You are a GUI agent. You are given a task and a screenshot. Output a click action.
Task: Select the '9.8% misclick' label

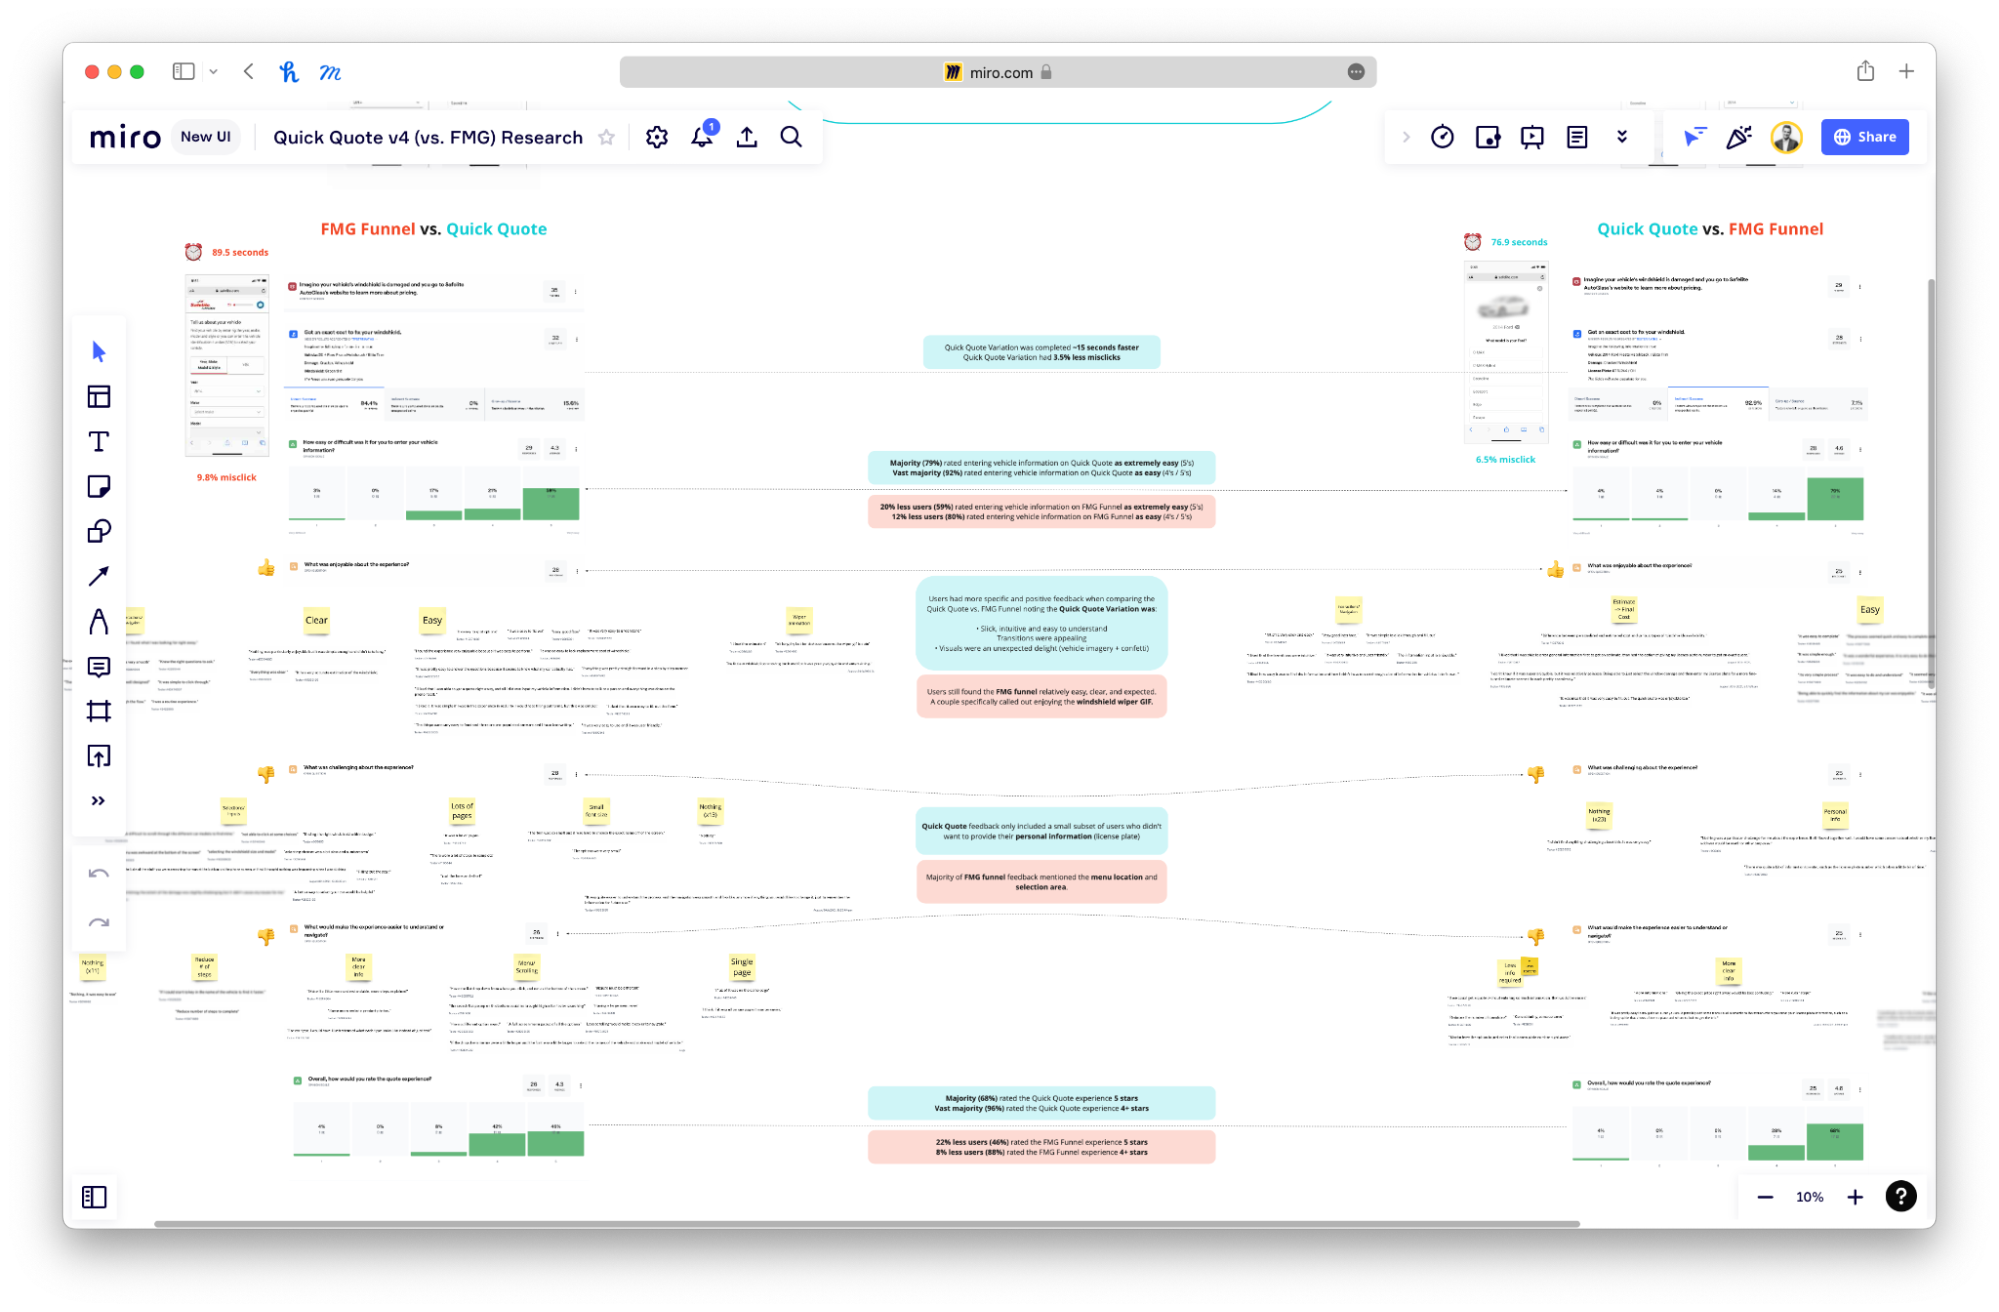tap(227, 478)
